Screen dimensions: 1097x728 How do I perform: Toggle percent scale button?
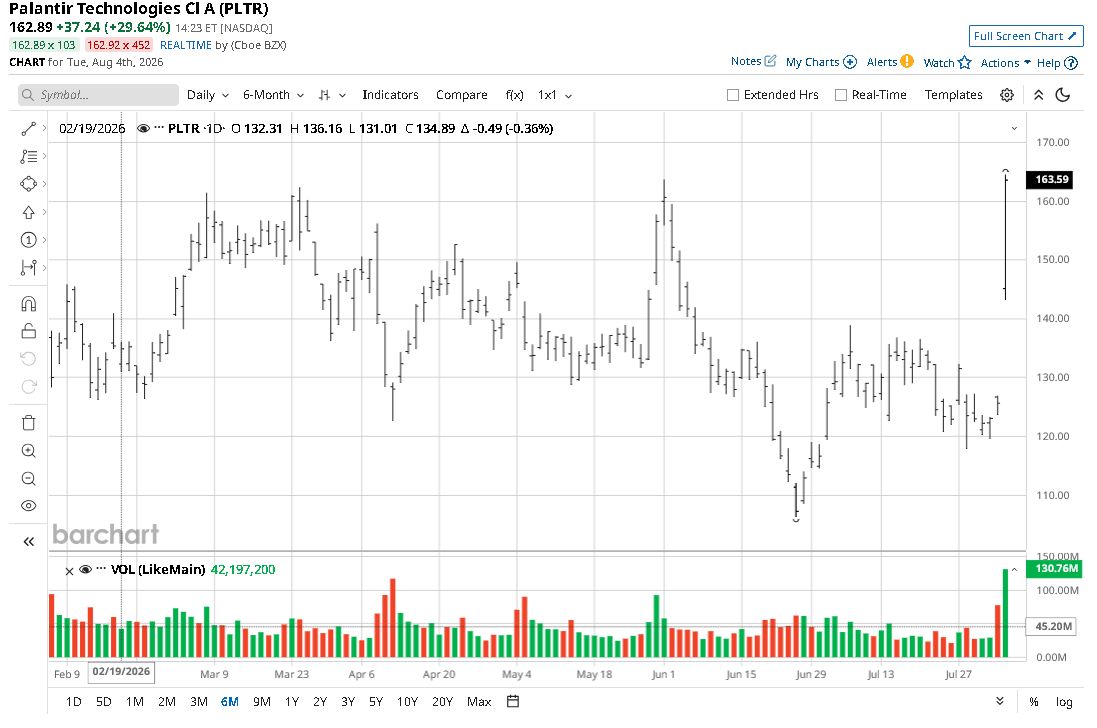pos(1033,701)
